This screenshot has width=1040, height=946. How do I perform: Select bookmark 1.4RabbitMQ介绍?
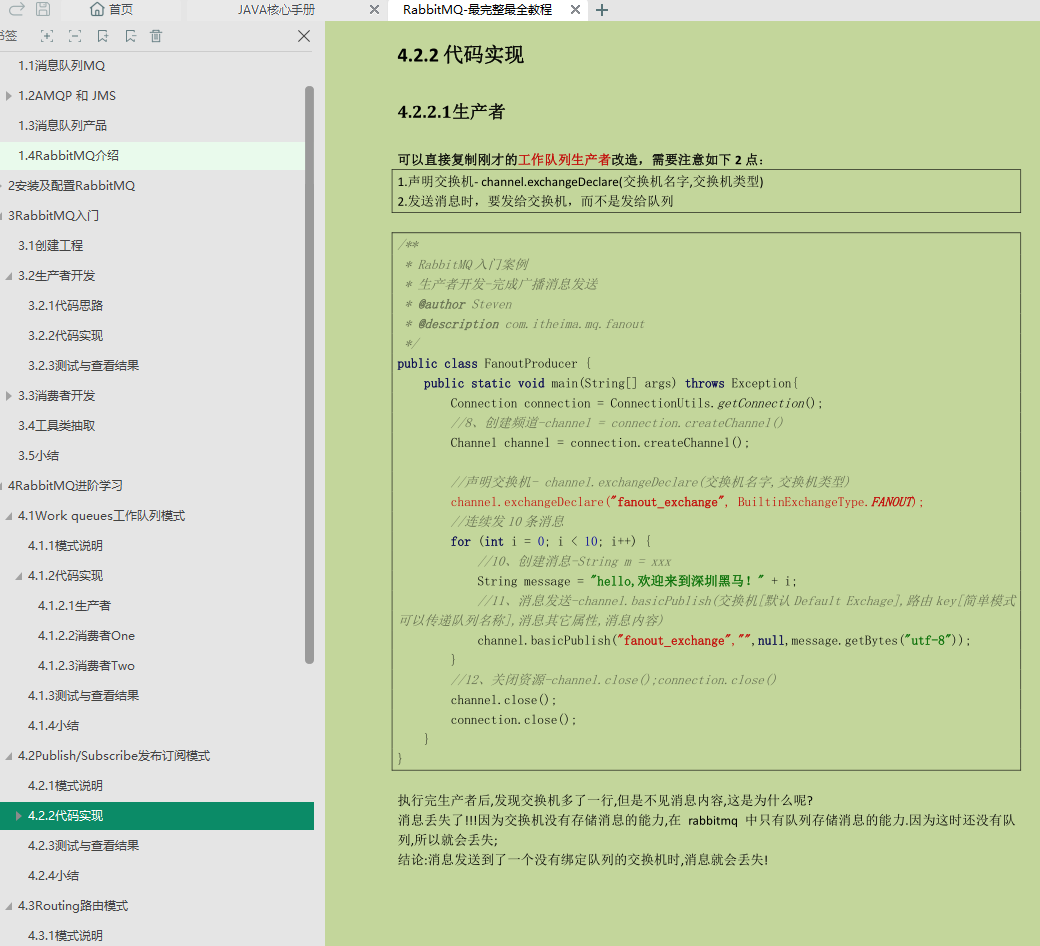pyautogui.click(x=68, y=155)
